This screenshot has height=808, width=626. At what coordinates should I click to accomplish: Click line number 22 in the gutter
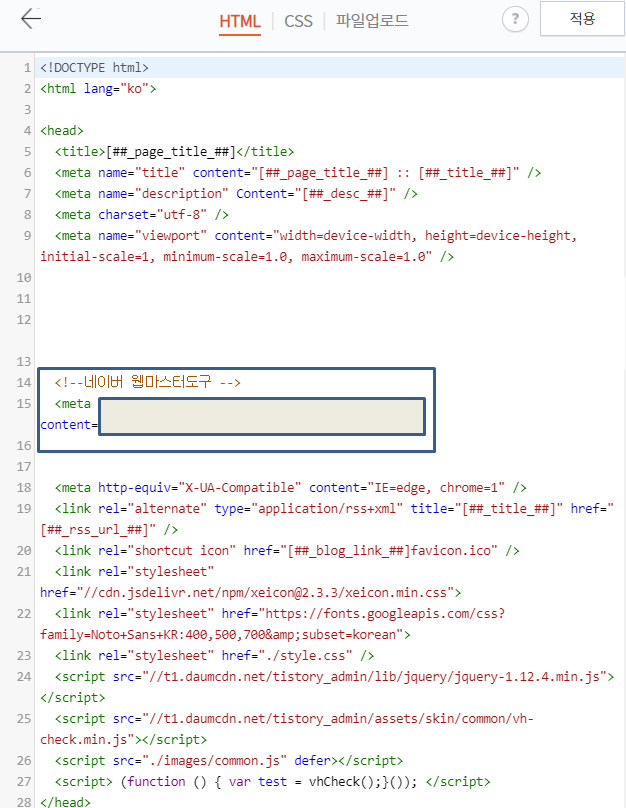pos(24,614)
